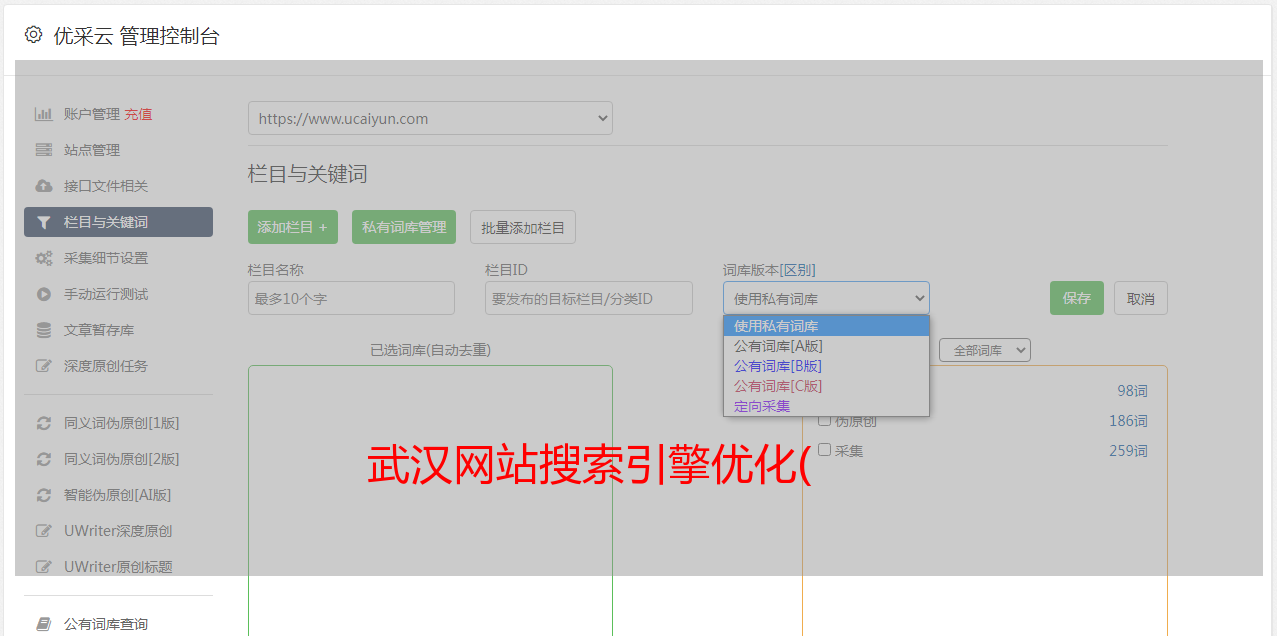Click the 栏目名称 input field
1277x636 pixels.
[x=351, y=298]
